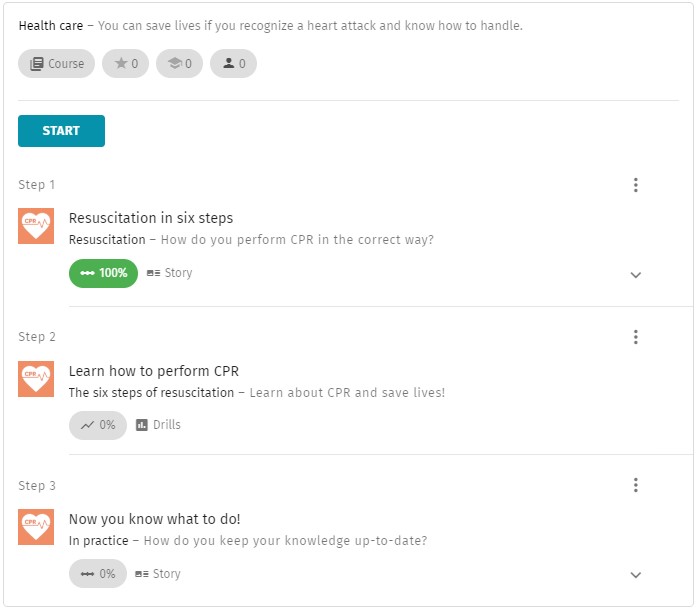
Task: Click the 0% progress badge for Drills
Action: click(x=98, y=425)
